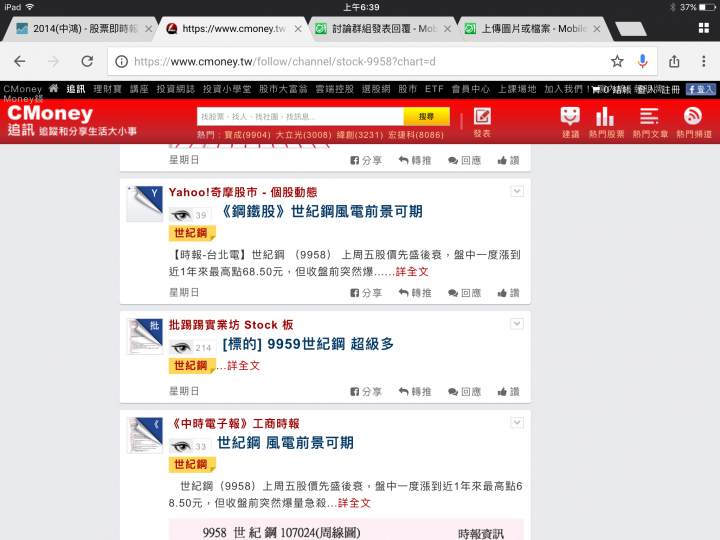Viewport: 720px width, 540px height.
Task: Click 詳全文 in the 批踢踢 post
Action: click(243, 366)
